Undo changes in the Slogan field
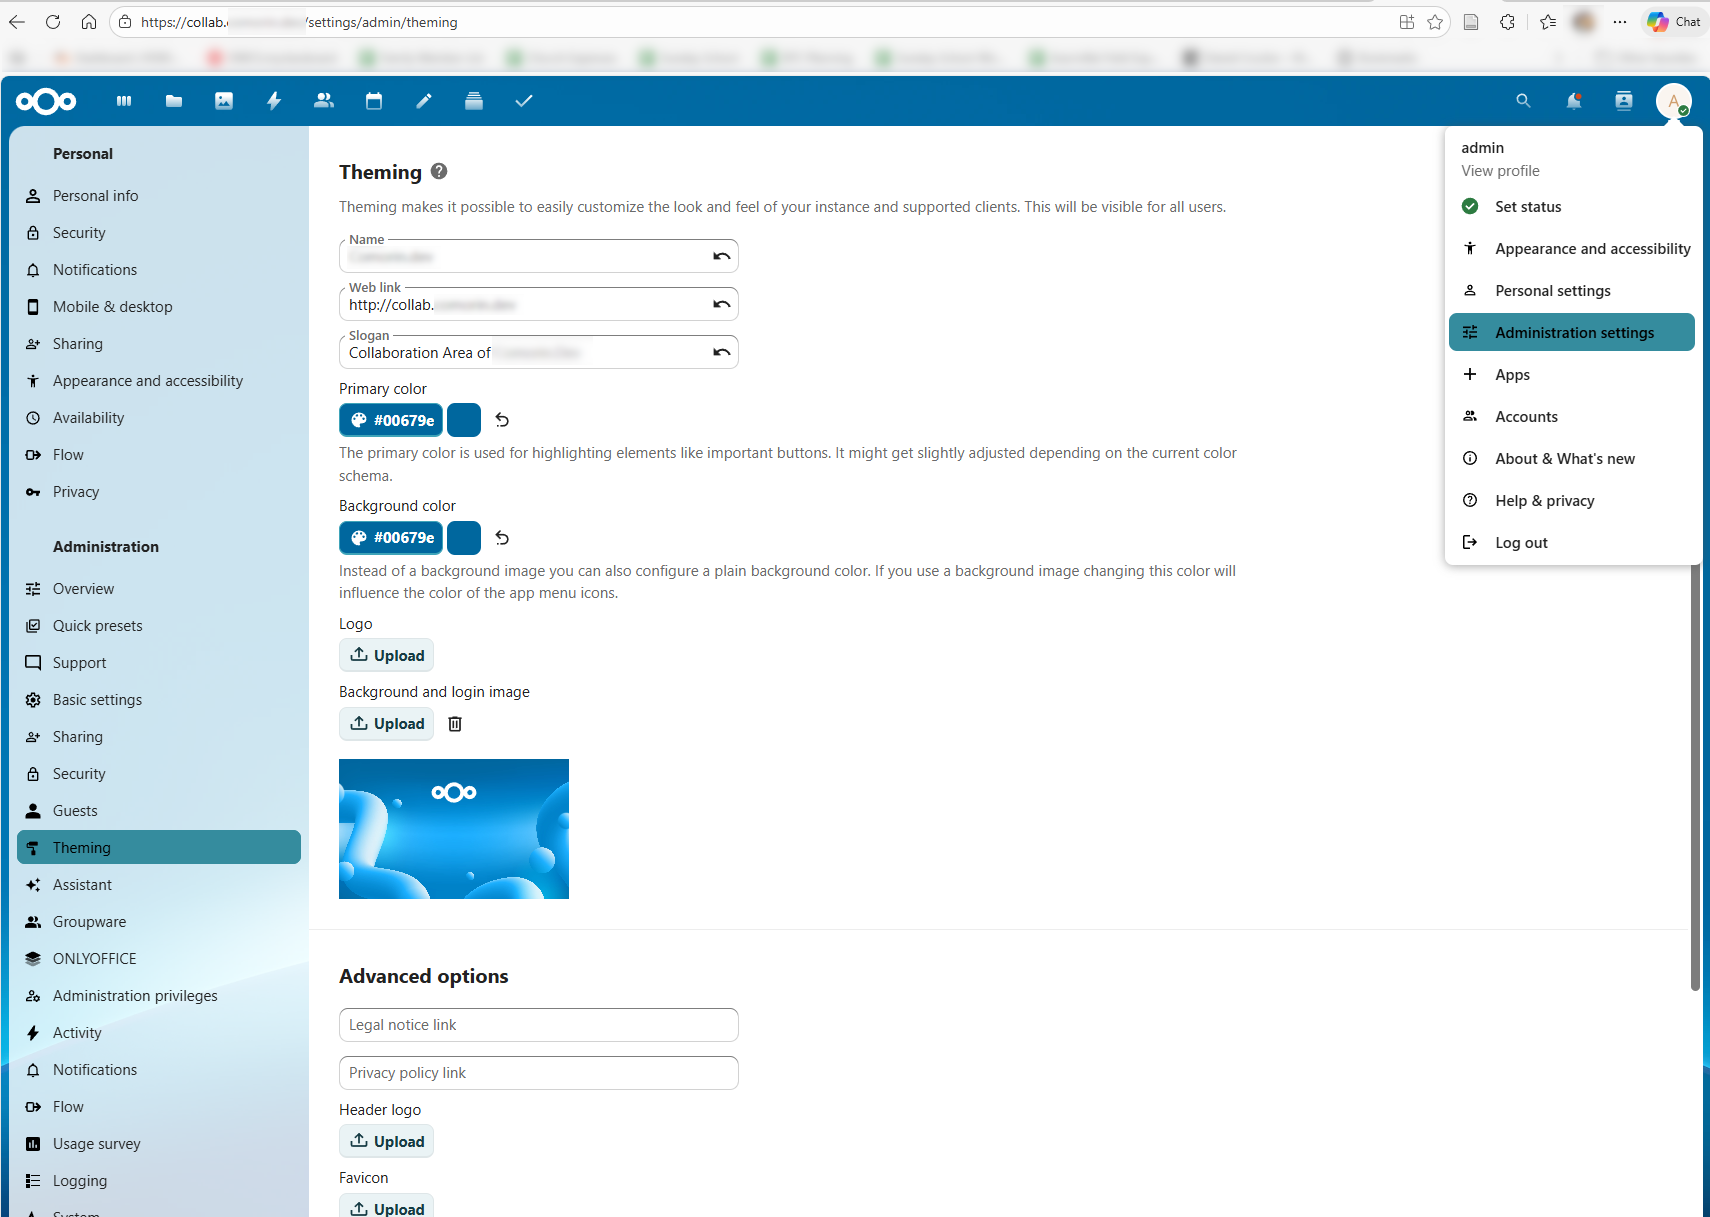The width and height of the screenshot is (1710, 1217). [x=721, y=352]
